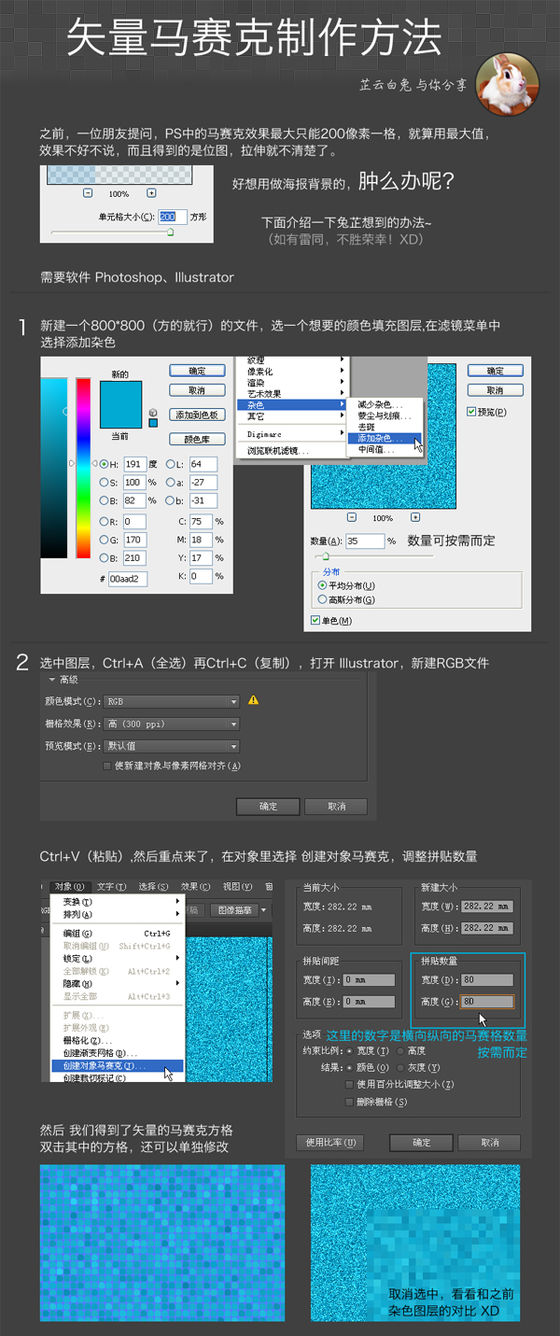
Task: Expand the 预览模式 默认值 dropdown
Action: pyautogui.click(x=172, y=746)
